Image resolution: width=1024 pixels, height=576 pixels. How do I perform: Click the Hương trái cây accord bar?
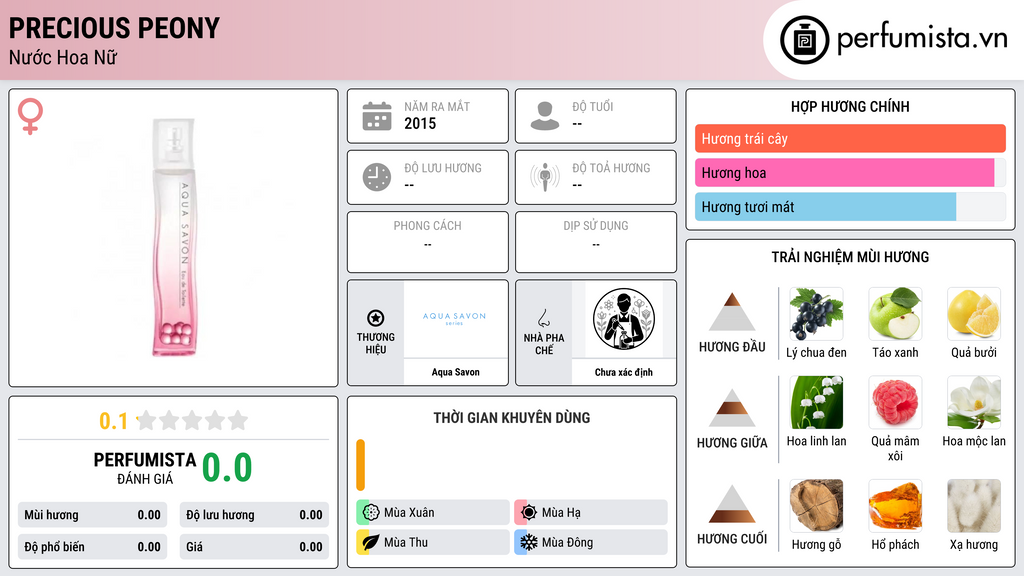tap(850, 138)
